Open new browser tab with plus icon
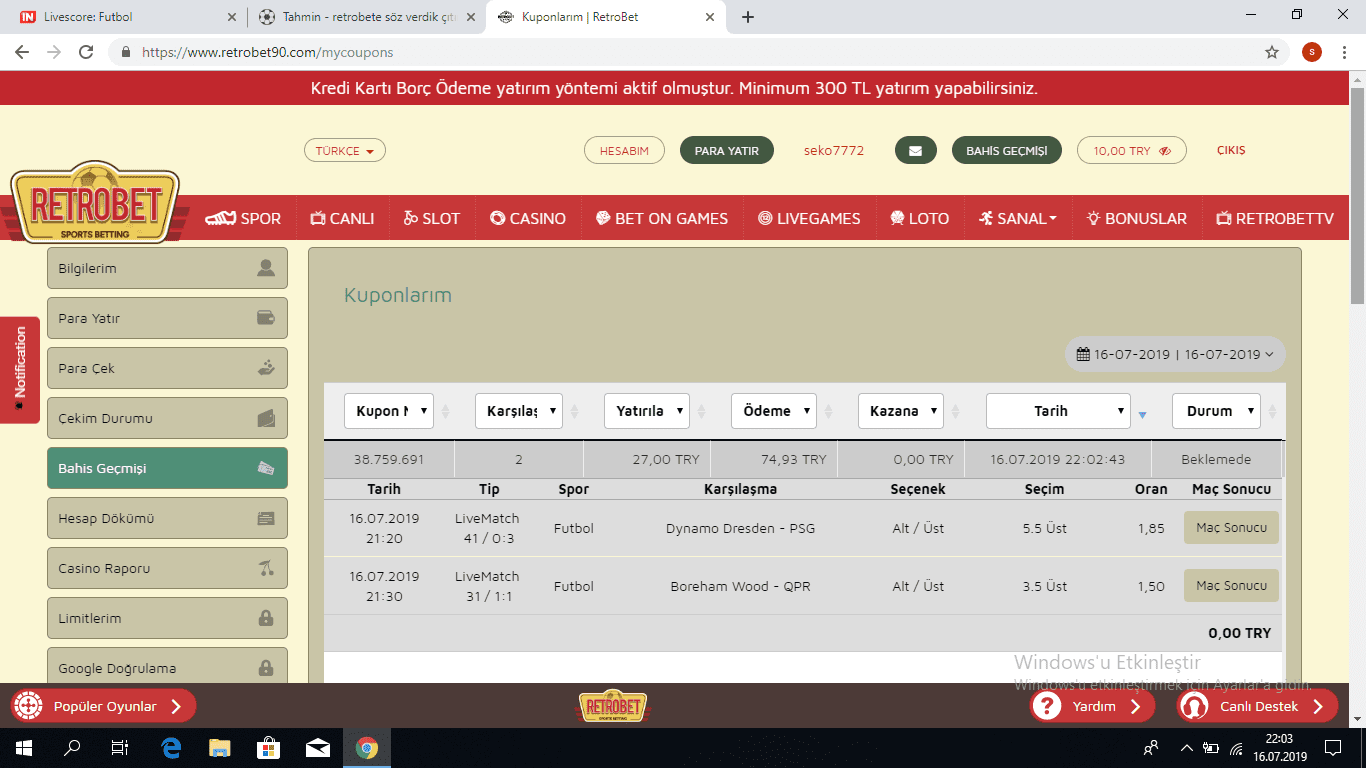The height and width of the screenshot is (768, 1366). click(748, 17)
